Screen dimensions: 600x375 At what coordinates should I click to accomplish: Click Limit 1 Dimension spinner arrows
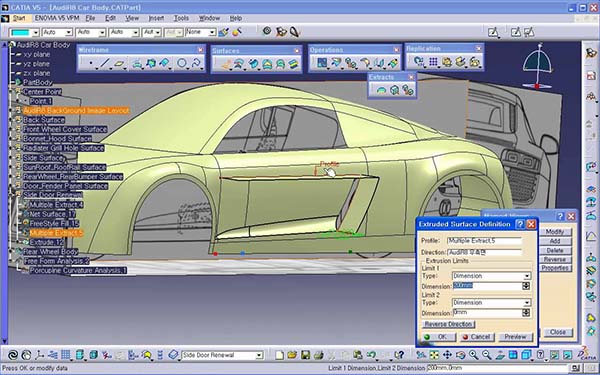[x=526, y=286]
